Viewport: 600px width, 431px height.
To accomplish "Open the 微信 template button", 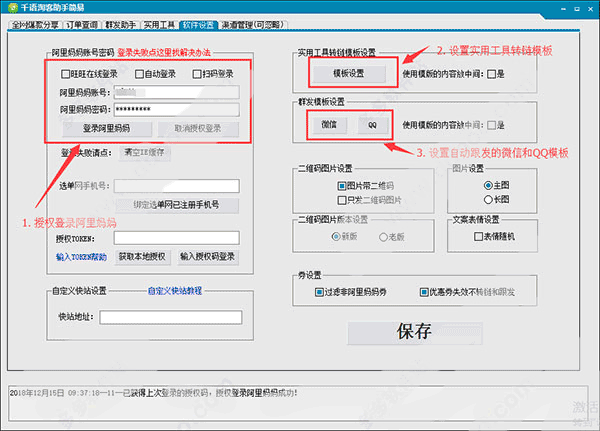I will coord(329,125).
